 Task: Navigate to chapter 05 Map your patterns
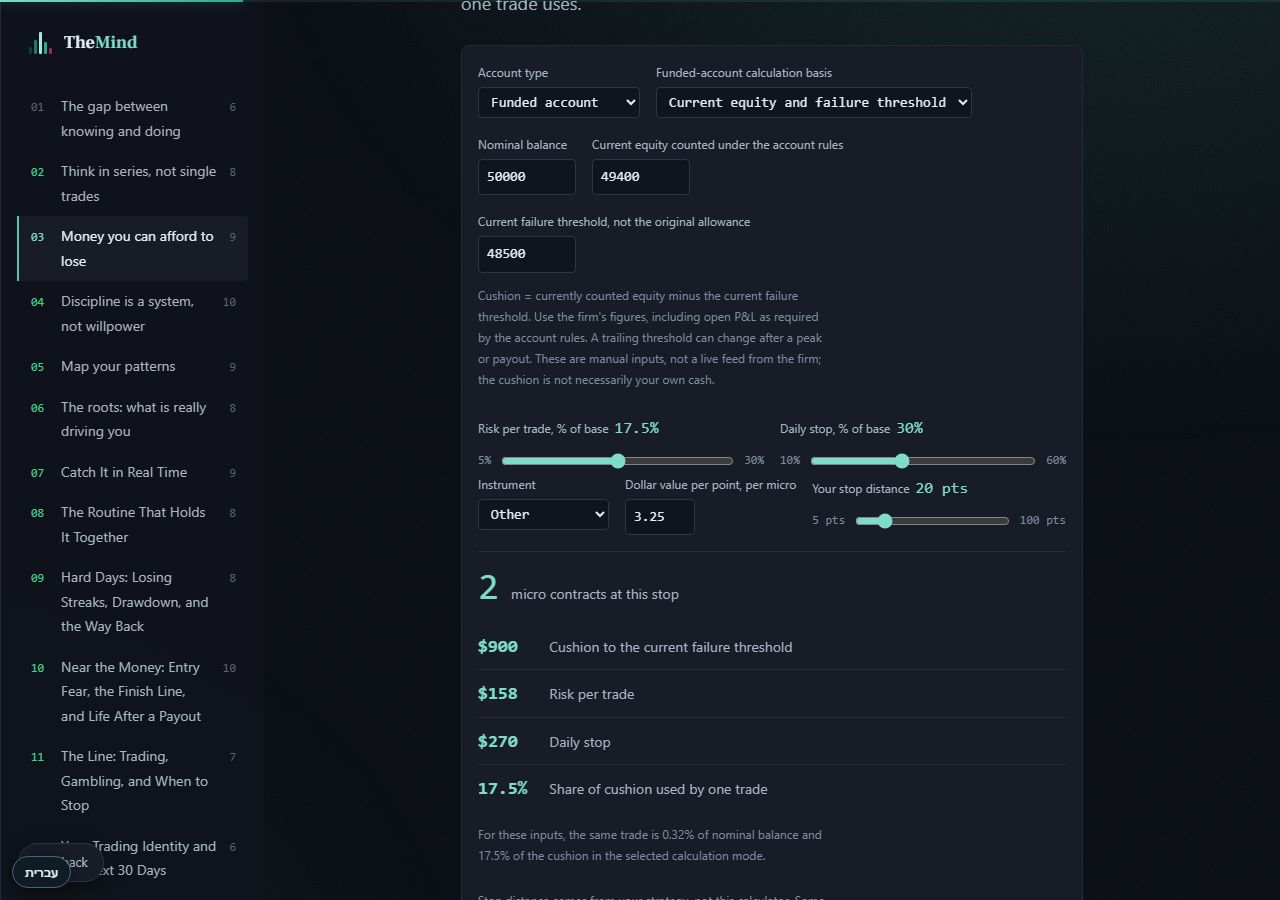coord(132,367)
